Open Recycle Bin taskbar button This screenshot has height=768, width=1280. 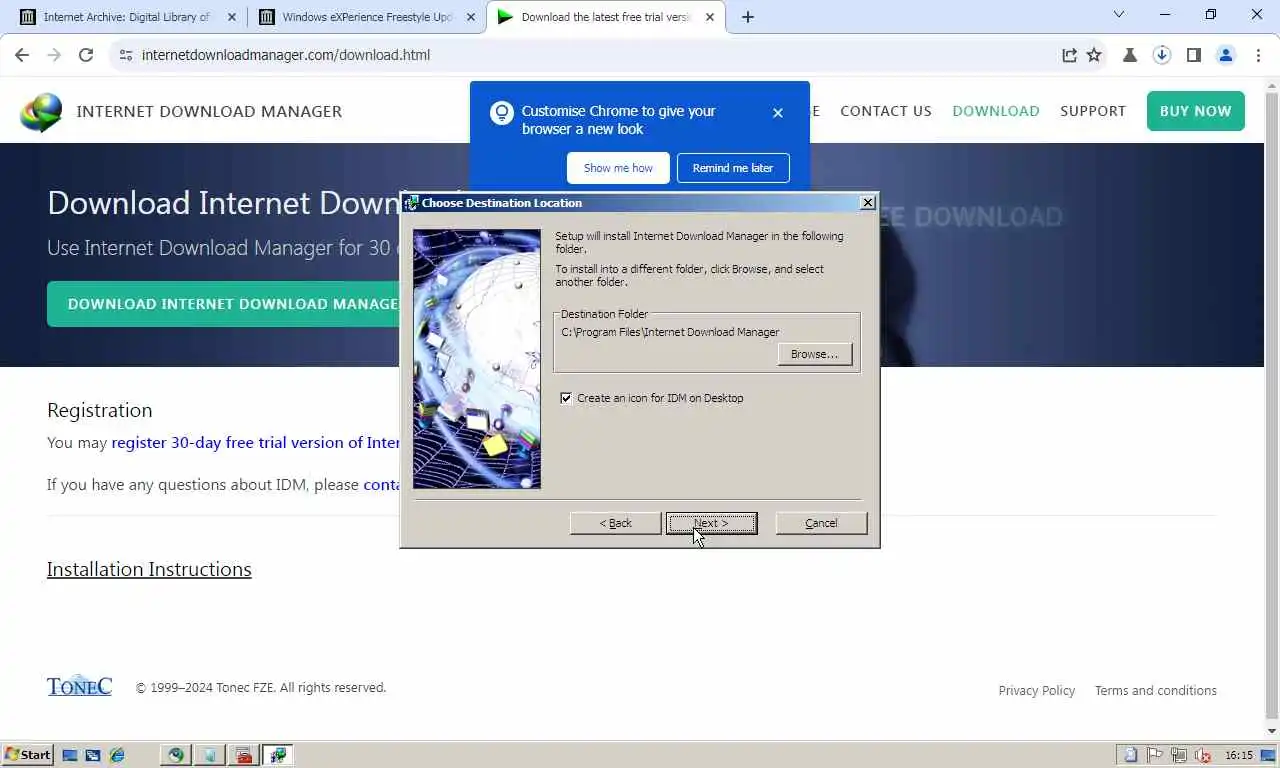pyautogui.click(x=210, y=755)
